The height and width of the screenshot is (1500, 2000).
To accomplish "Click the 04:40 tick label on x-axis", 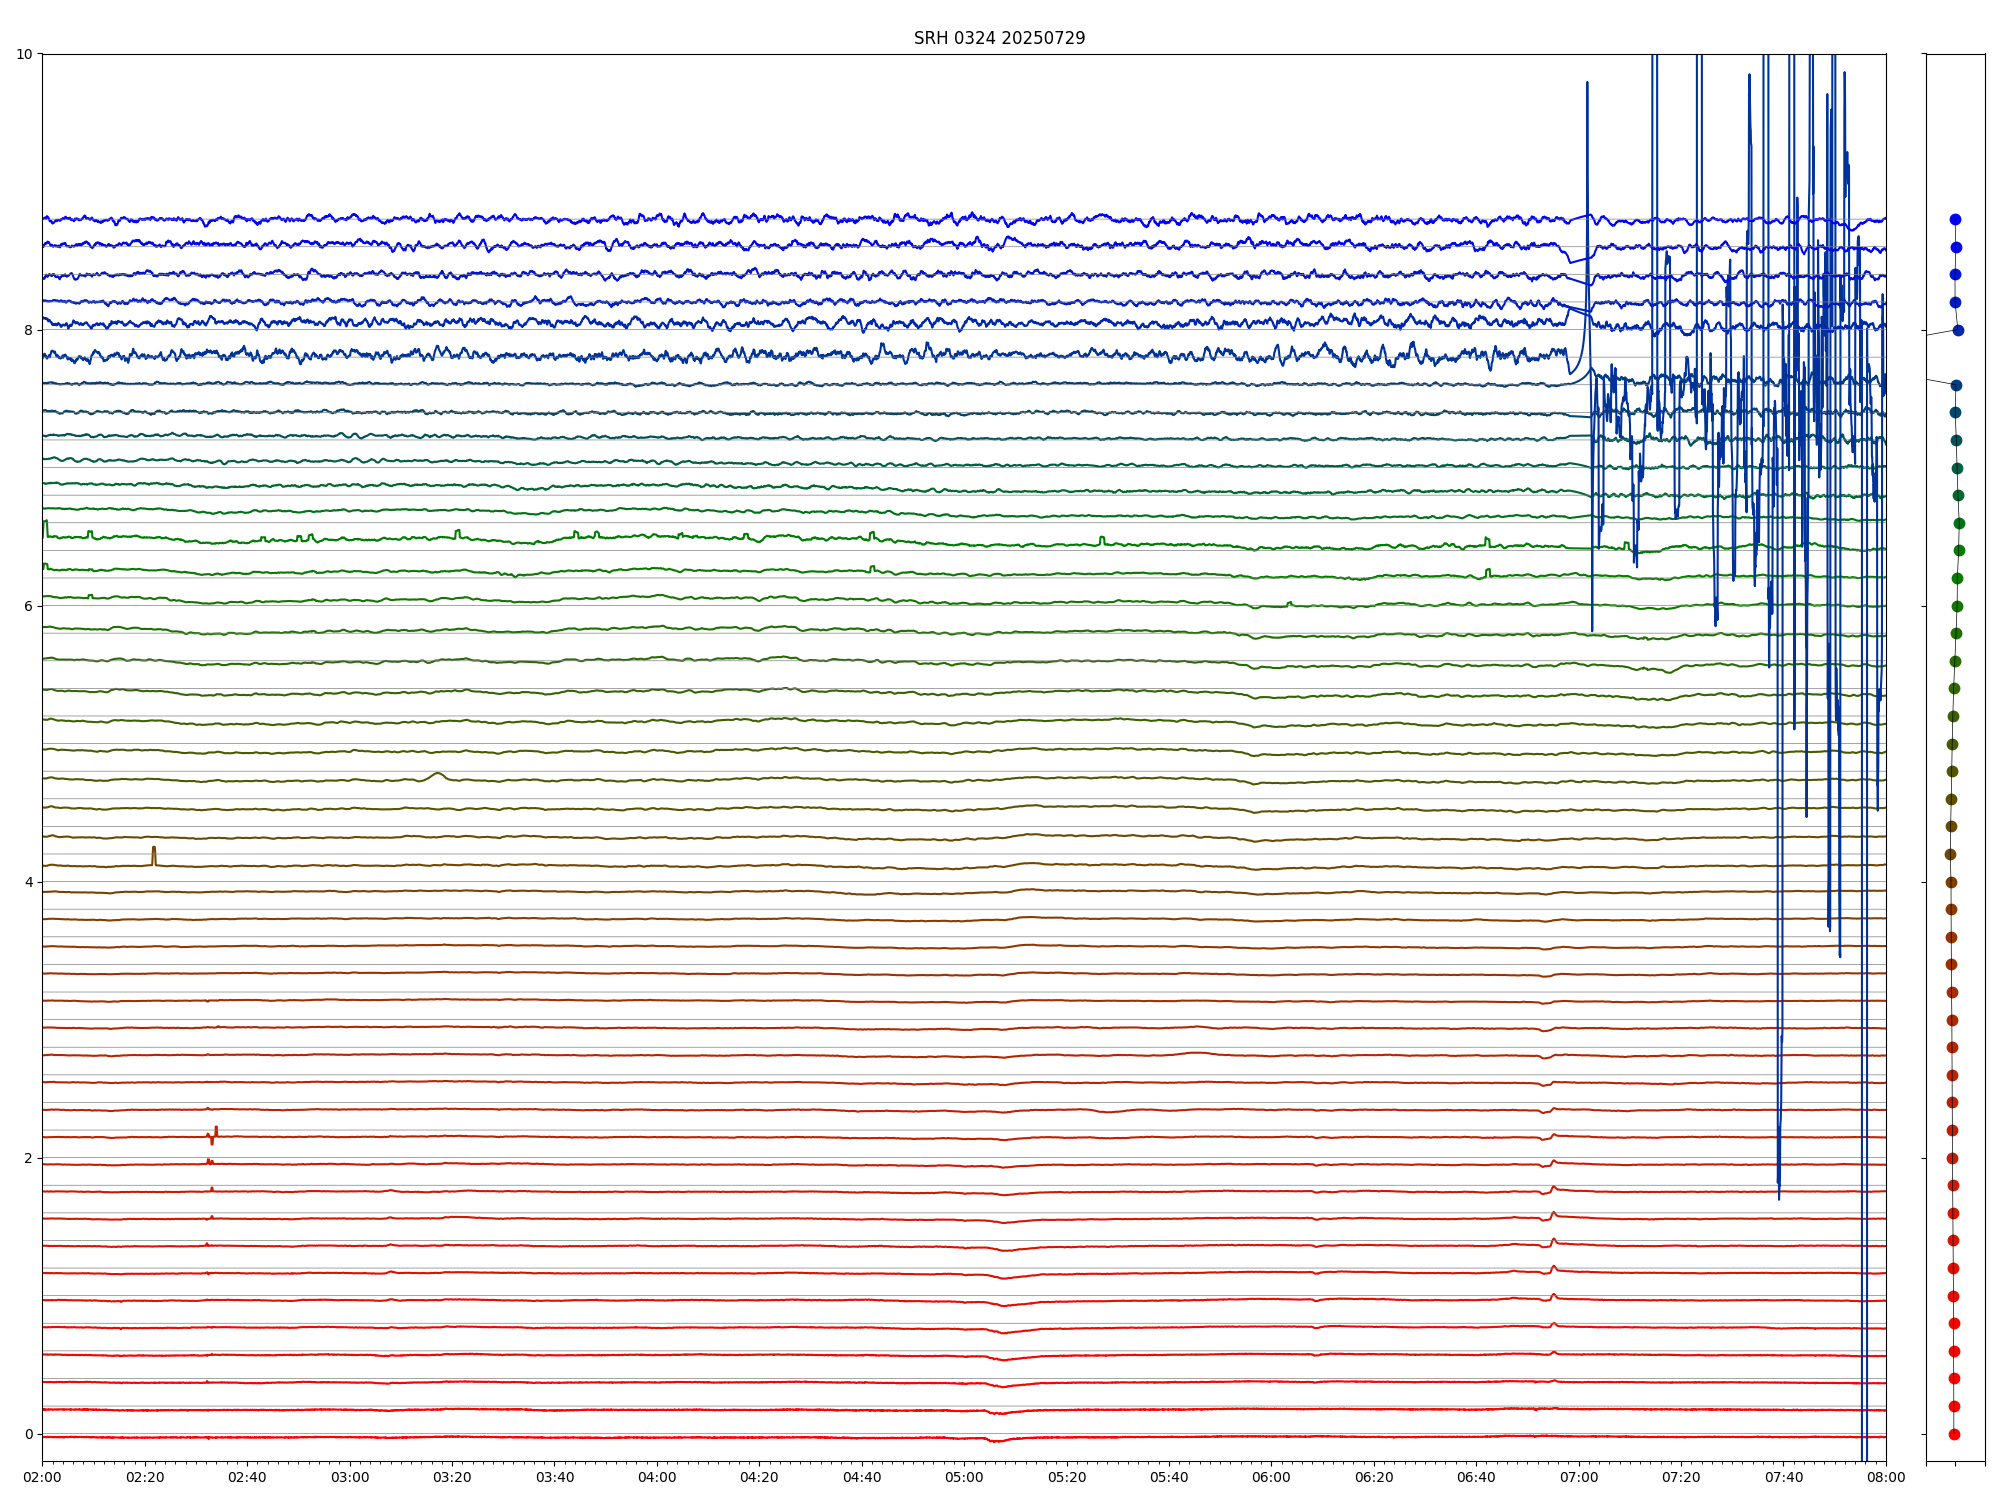I will click(862, 1477).
